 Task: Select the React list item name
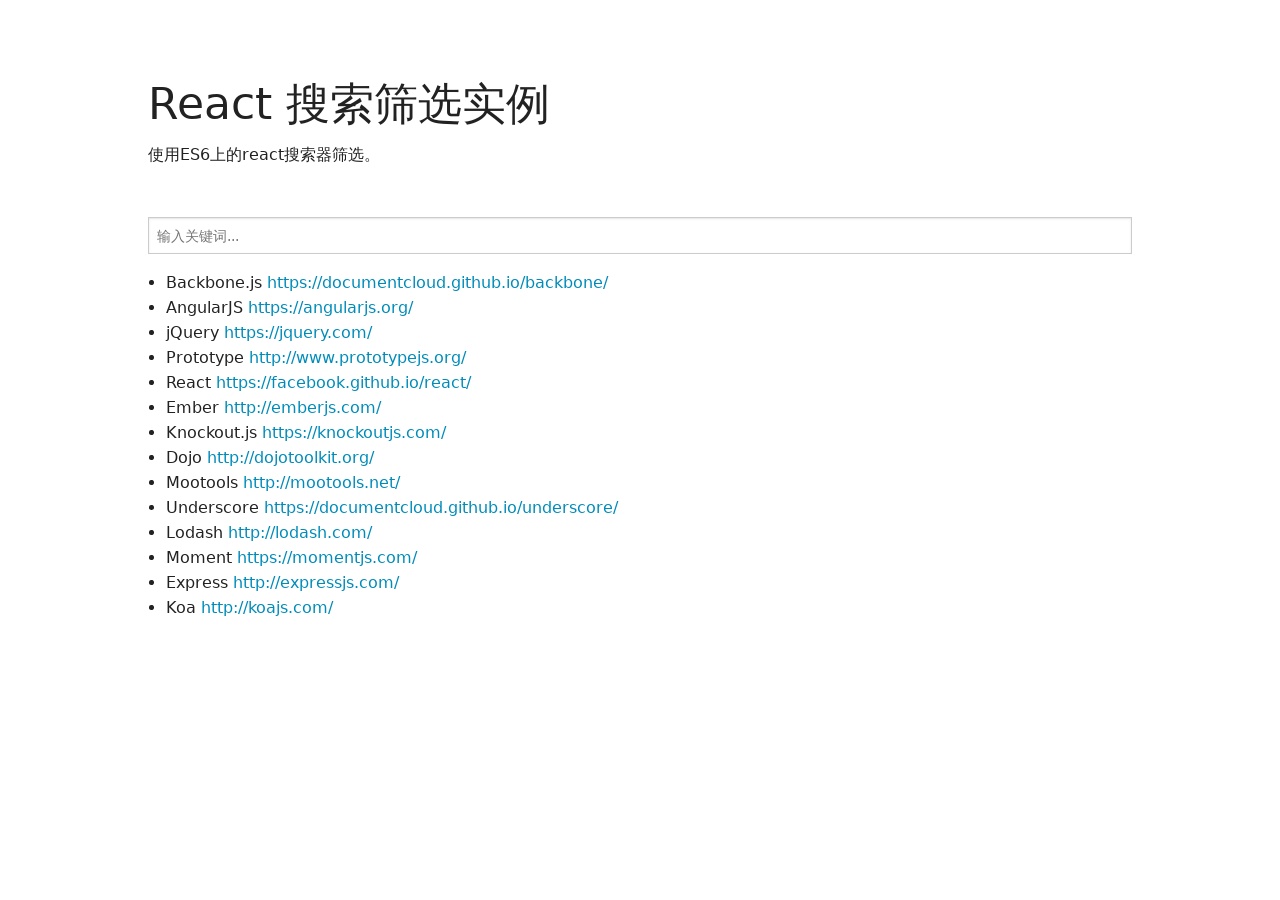coord(188,382)
